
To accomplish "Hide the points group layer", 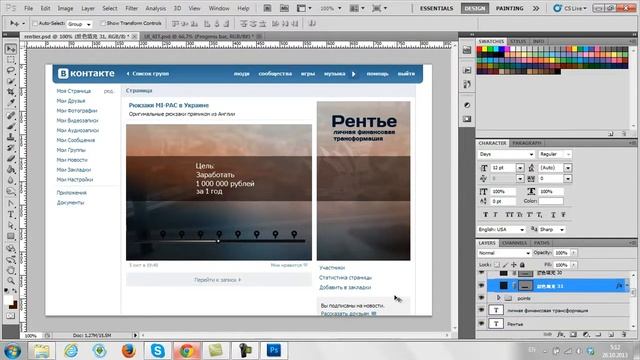I will coord(482,298).
